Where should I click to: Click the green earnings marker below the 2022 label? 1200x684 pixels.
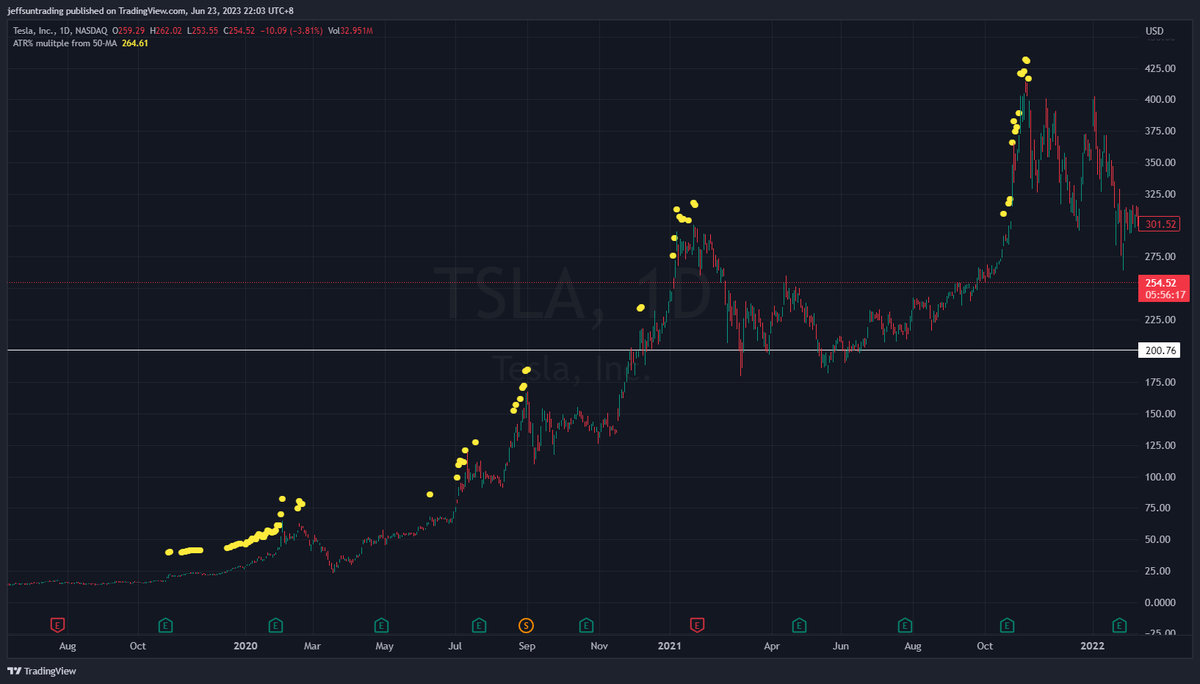pos(1120,625)
